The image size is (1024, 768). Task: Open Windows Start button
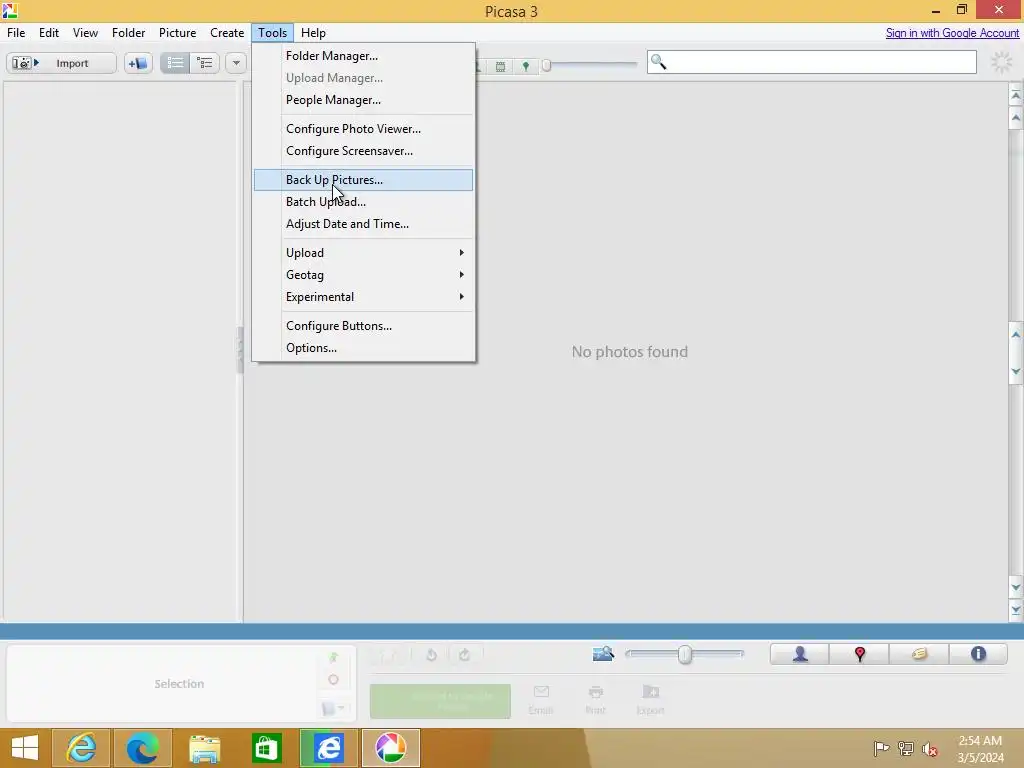25,748
